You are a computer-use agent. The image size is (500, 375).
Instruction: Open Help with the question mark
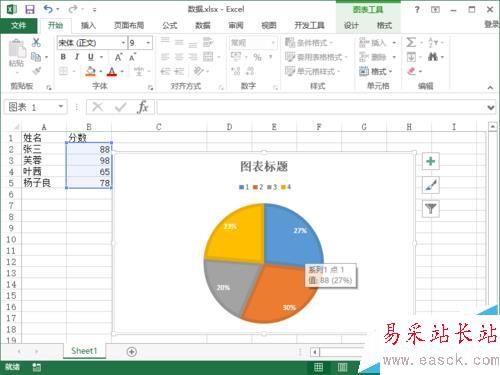coord(417,10)
